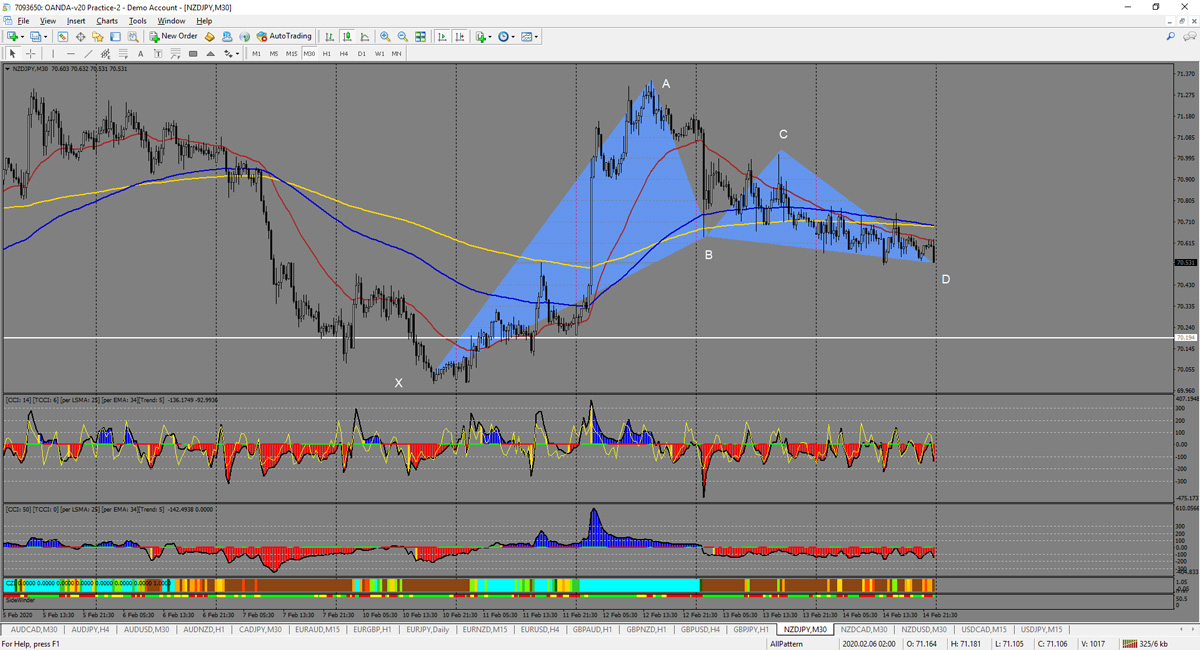Open the MetaEditor icon
The width and height of the screenshot is (1200, 650).
tap(210, 36)
